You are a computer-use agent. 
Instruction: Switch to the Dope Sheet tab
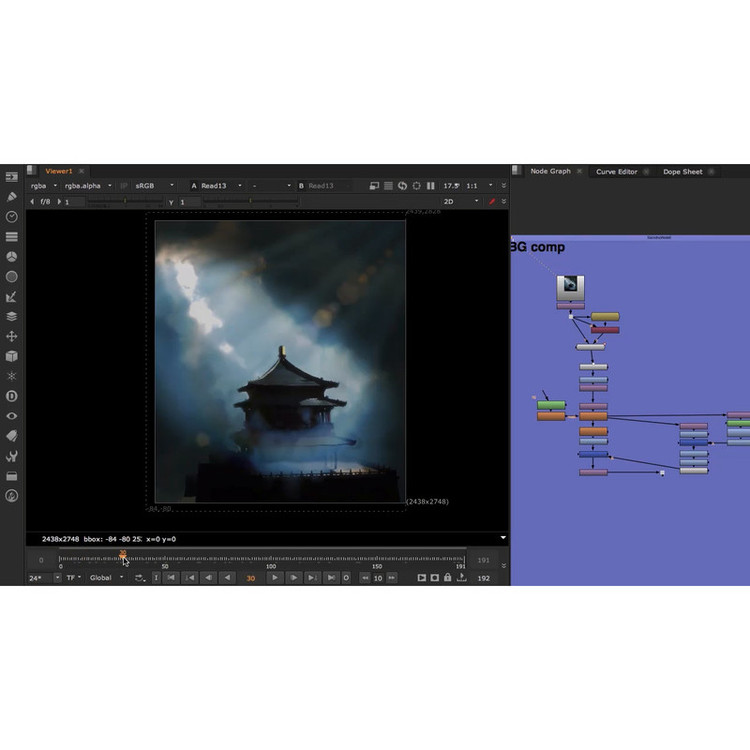pyautogui.click(x=682, y=171)
